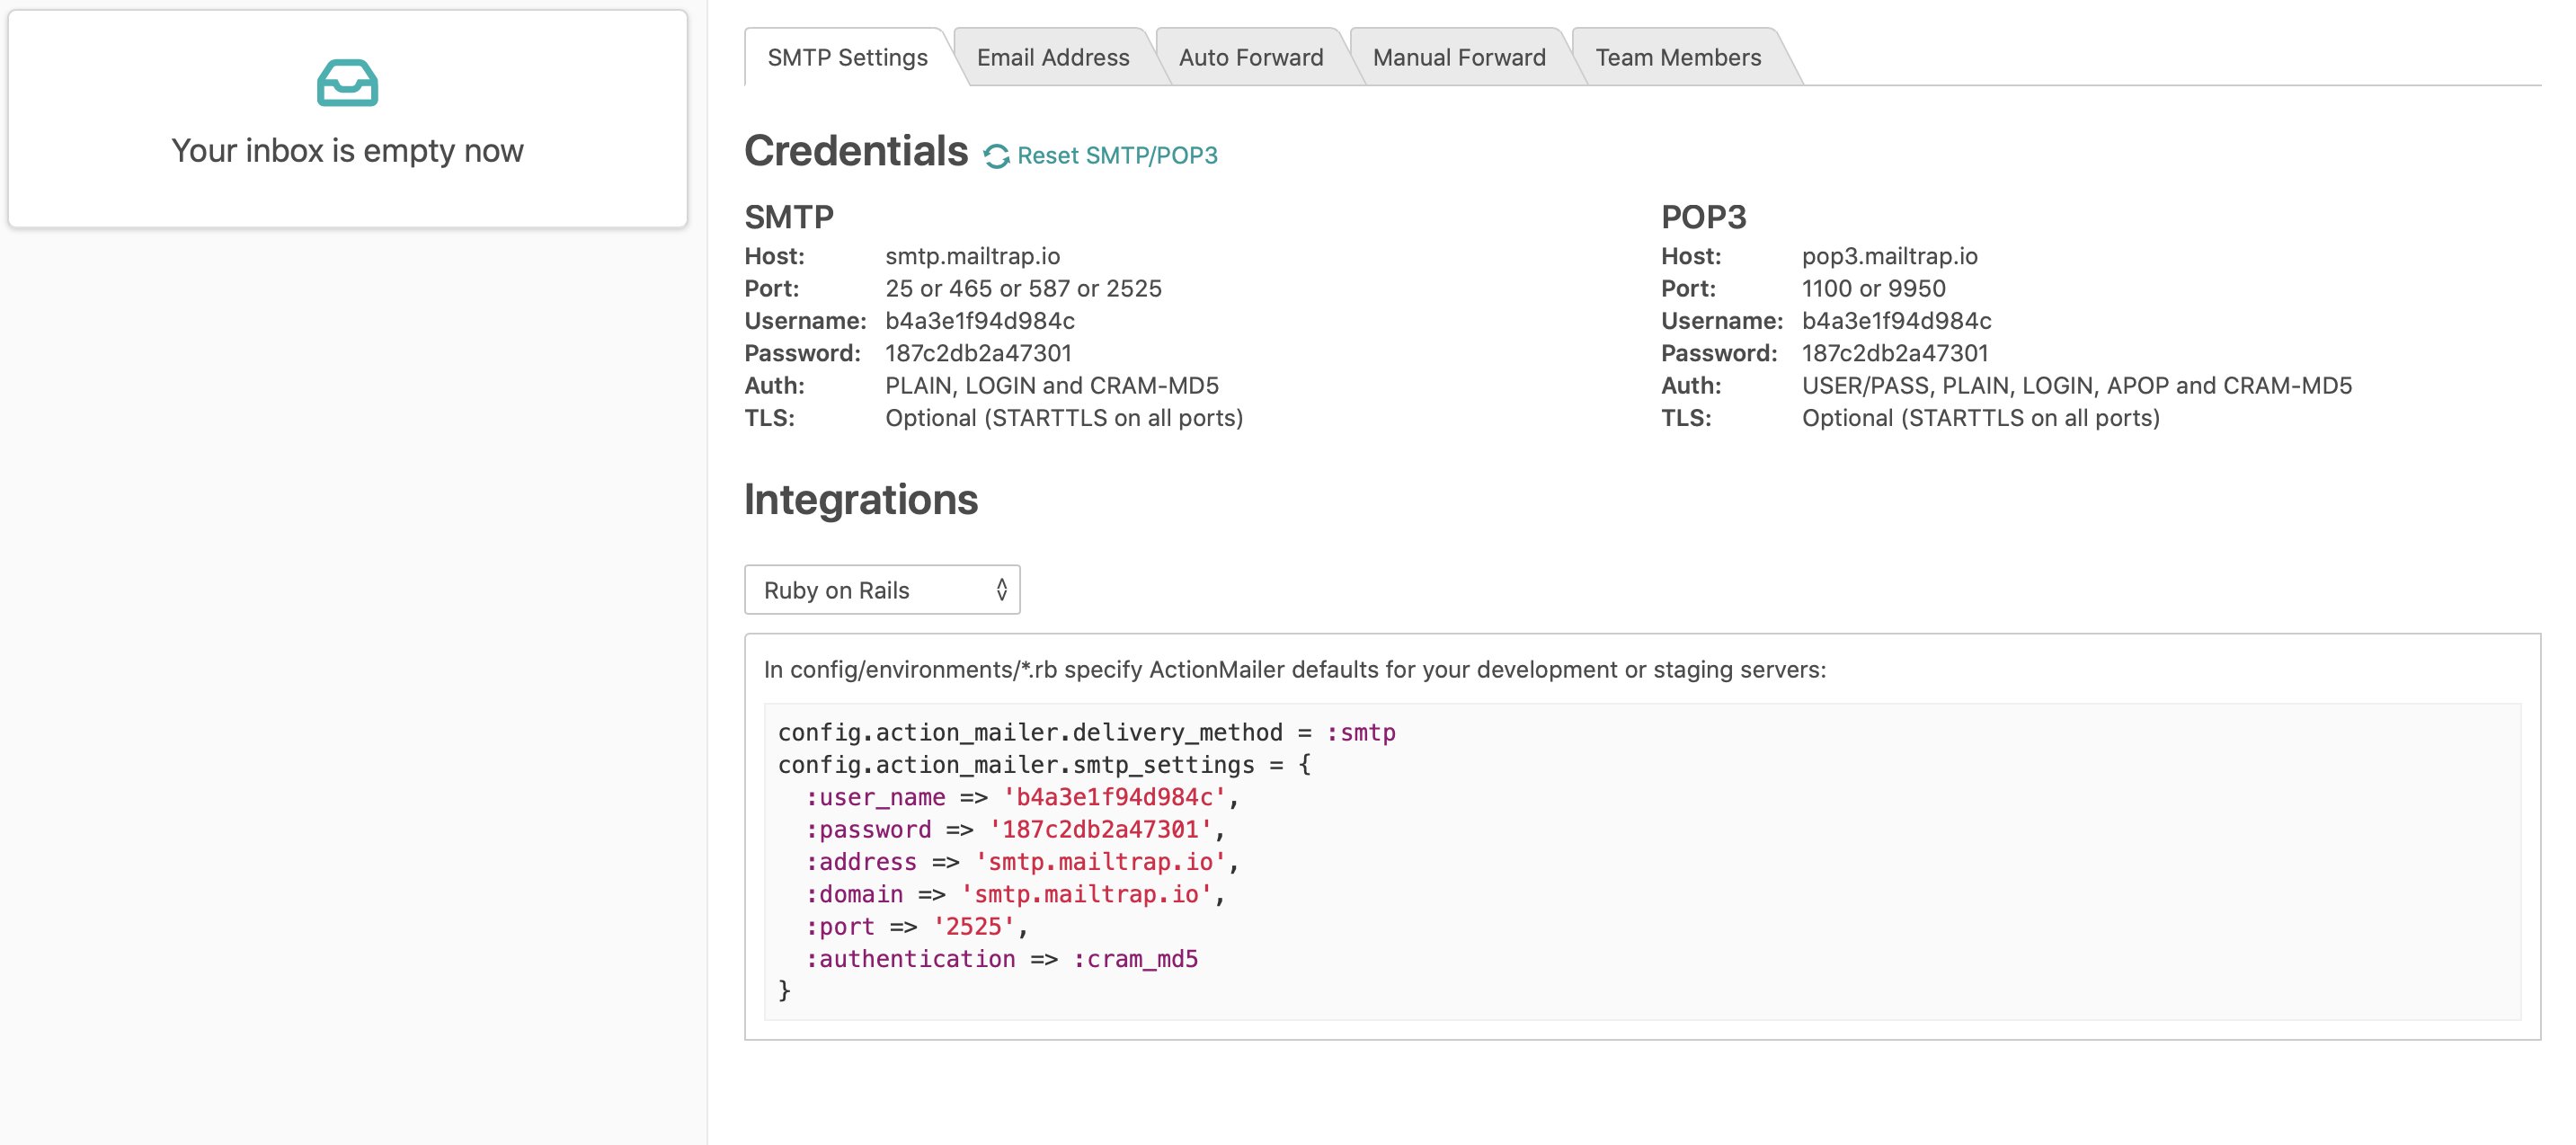2576x1145 pixels.
Task: Click 'Your inbox is empty now' message
Action: pyautogui.click(x=347, y=150)
